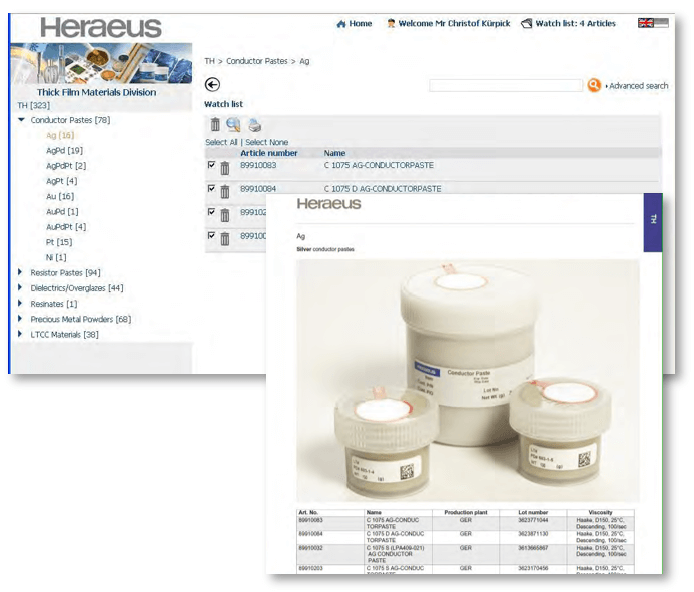Screen dimensions: 694x592
Task: Click the Watch list icon in header
Action: pos(527,23)
